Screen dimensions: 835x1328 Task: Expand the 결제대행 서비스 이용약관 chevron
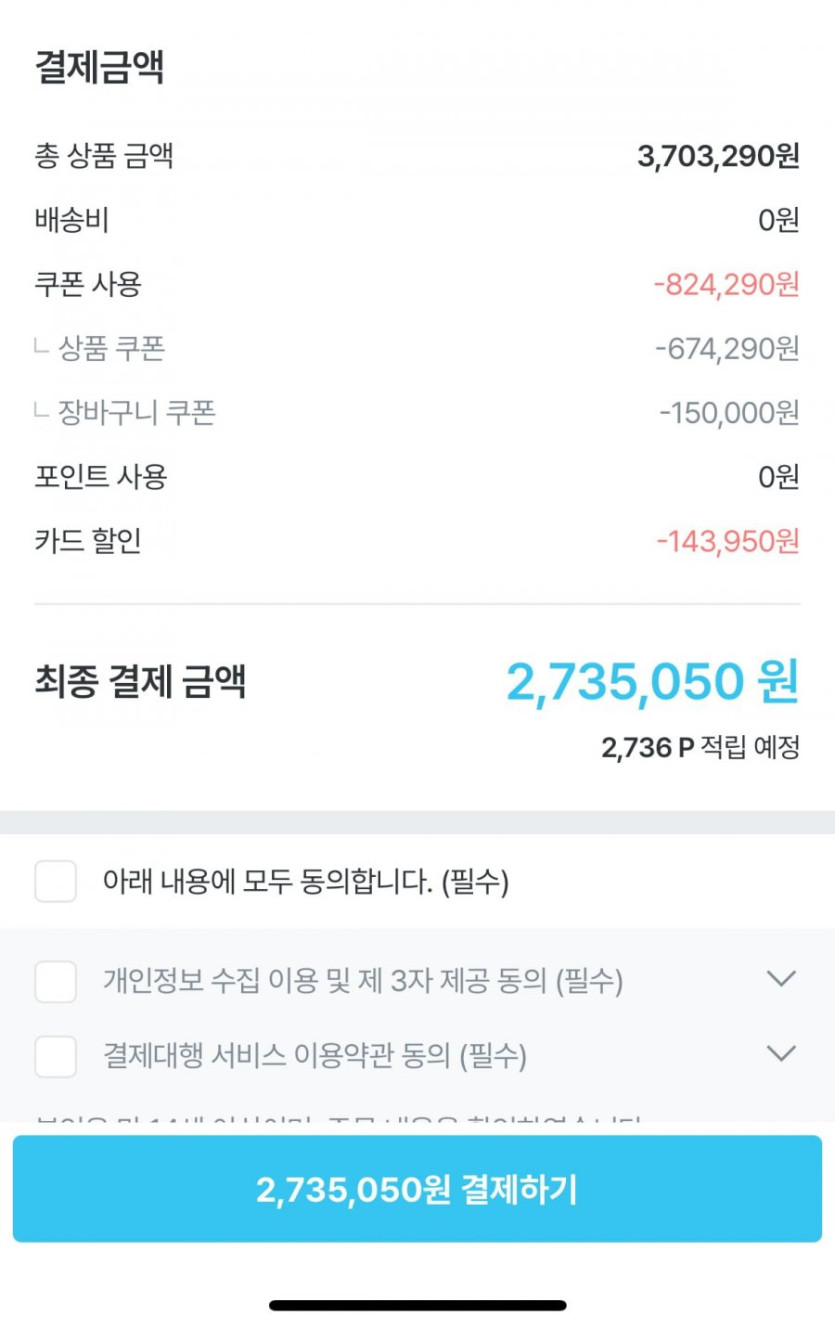tap(780, 1053)
